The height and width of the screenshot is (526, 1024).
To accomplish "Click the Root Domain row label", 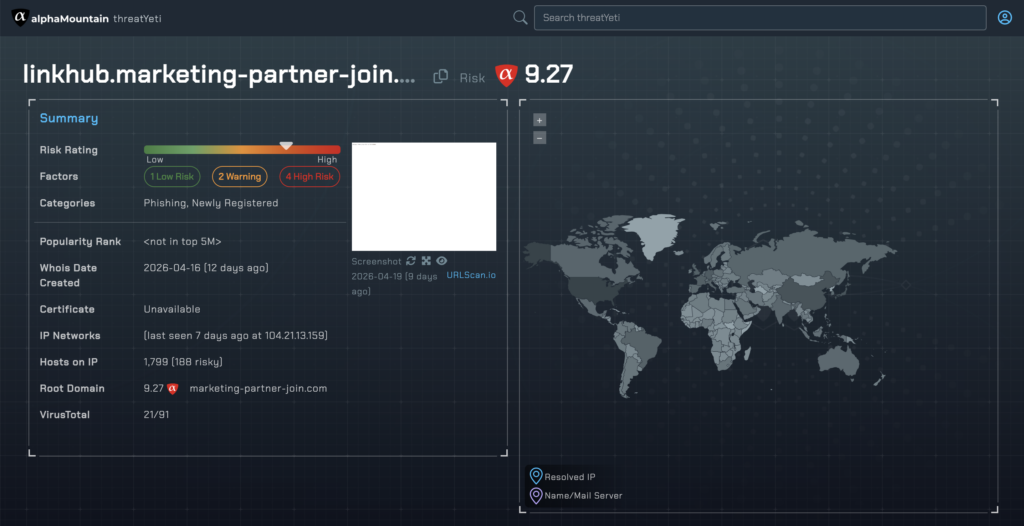I will click(x=72, y=388).
